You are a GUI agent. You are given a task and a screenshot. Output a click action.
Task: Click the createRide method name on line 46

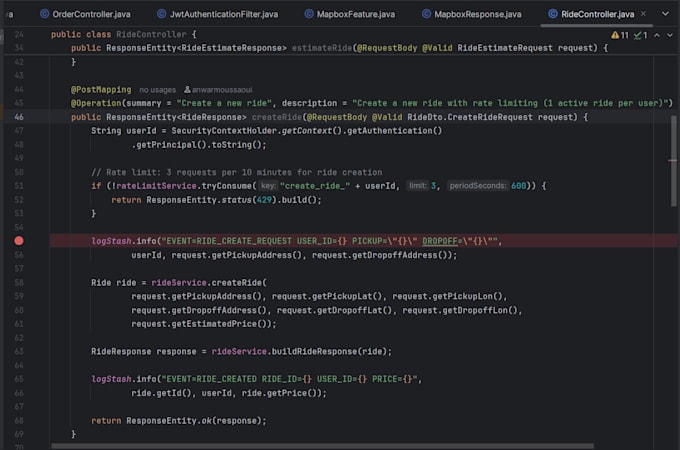pos(277,117)
